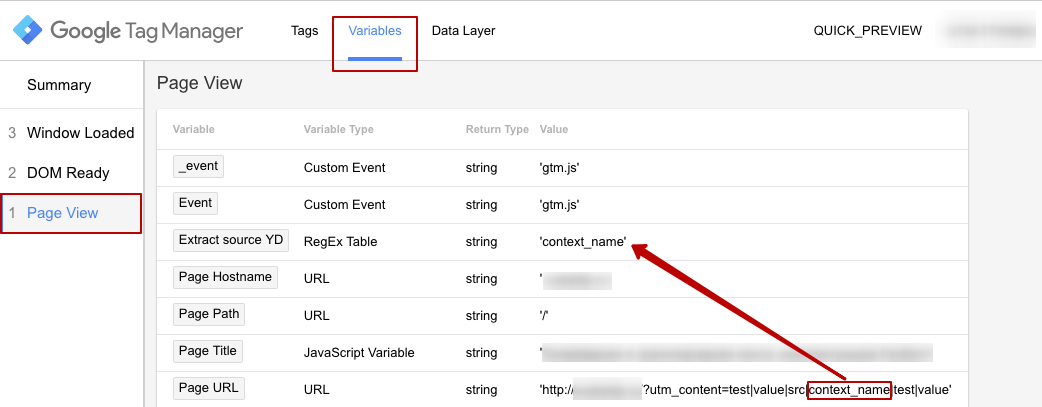Click the Page Path variable chip

[x=209, y=314]
